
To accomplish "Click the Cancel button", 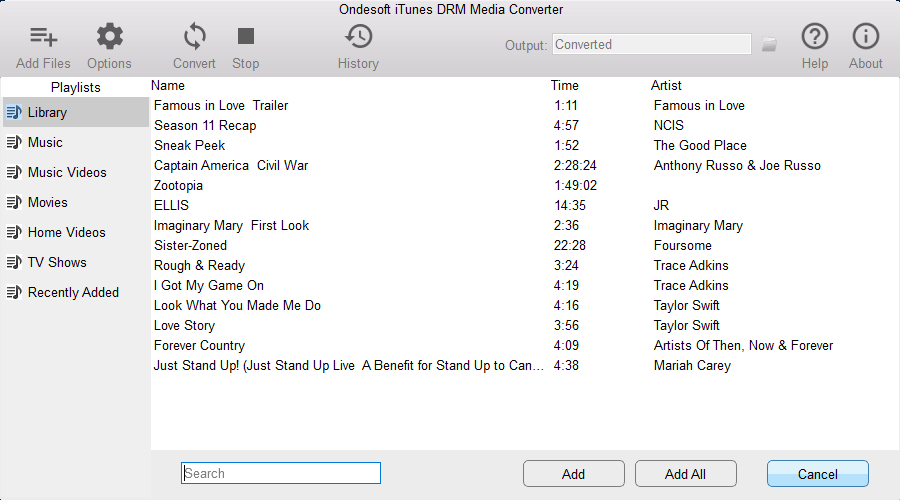I will point(817,473).
